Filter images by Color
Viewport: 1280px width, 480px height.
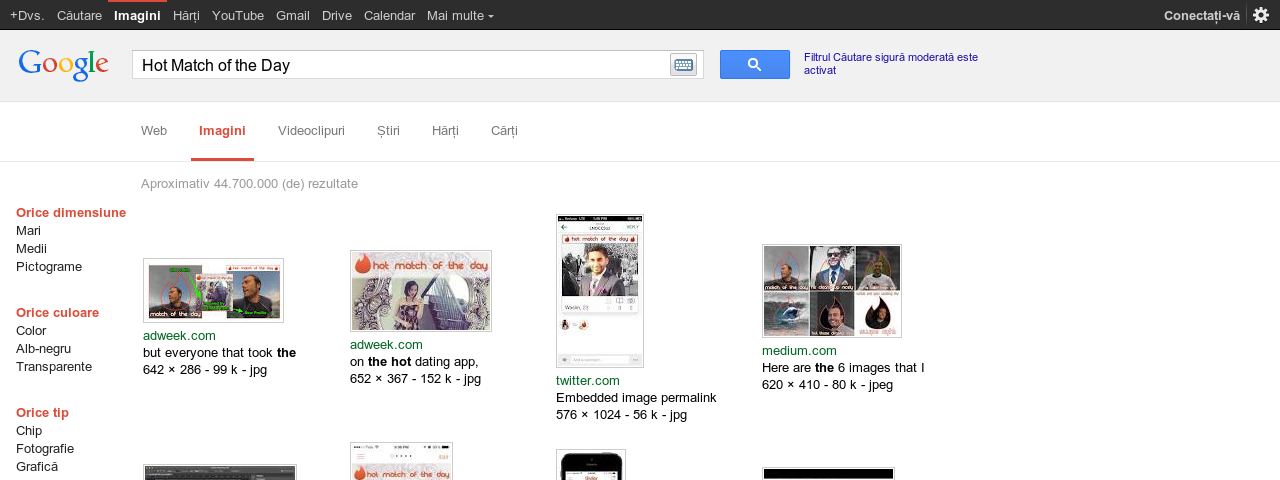click(x=31, y=331)
